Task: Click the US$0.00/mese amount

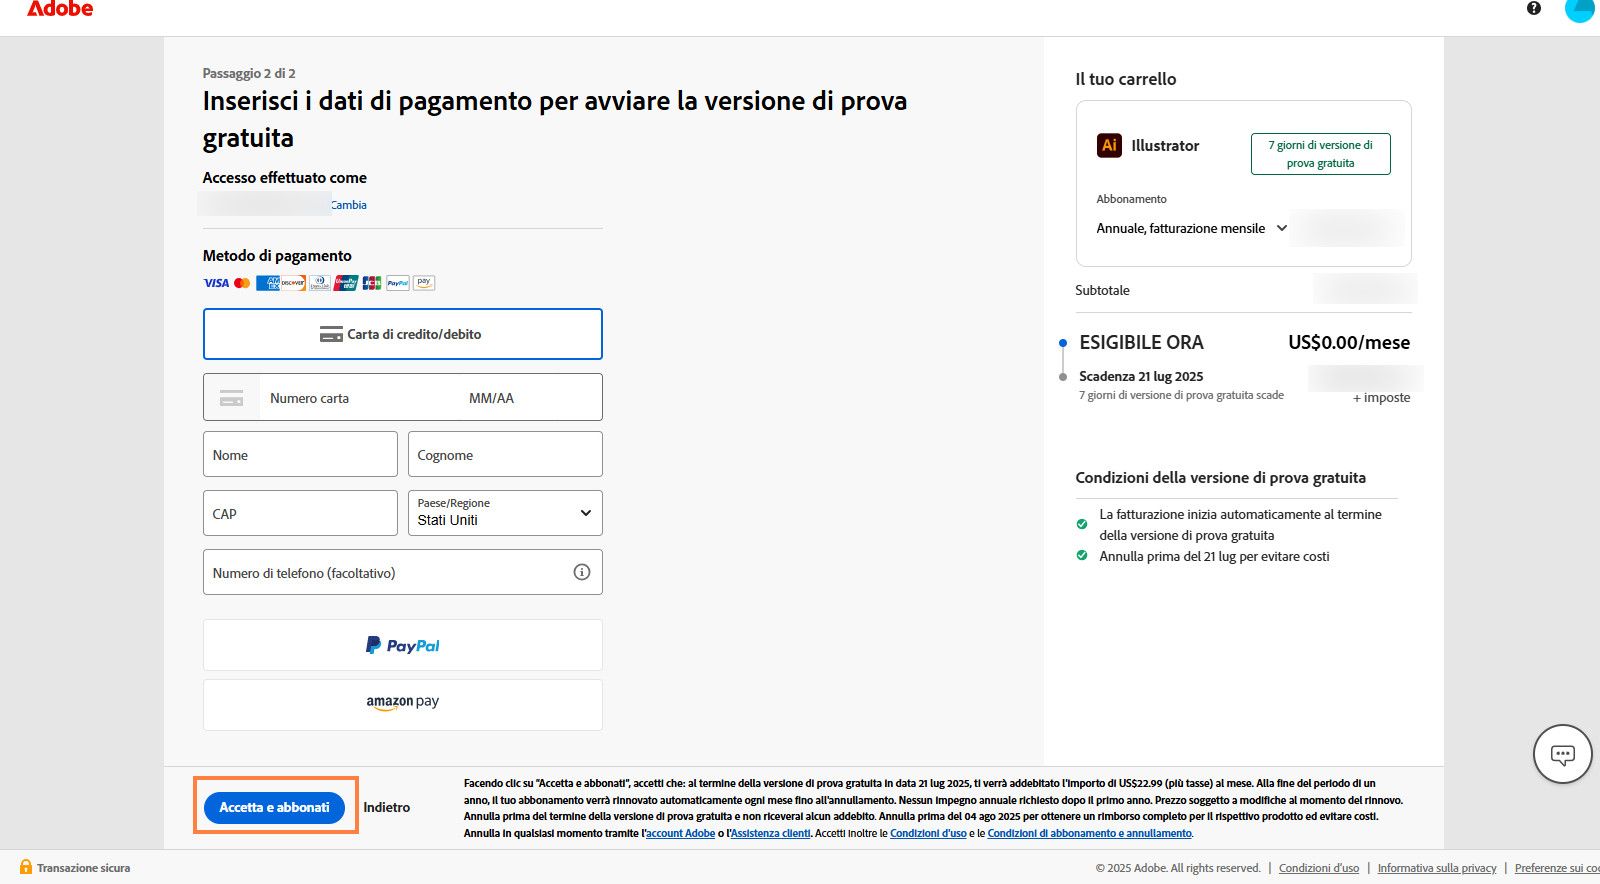Action: point(1349,342)
